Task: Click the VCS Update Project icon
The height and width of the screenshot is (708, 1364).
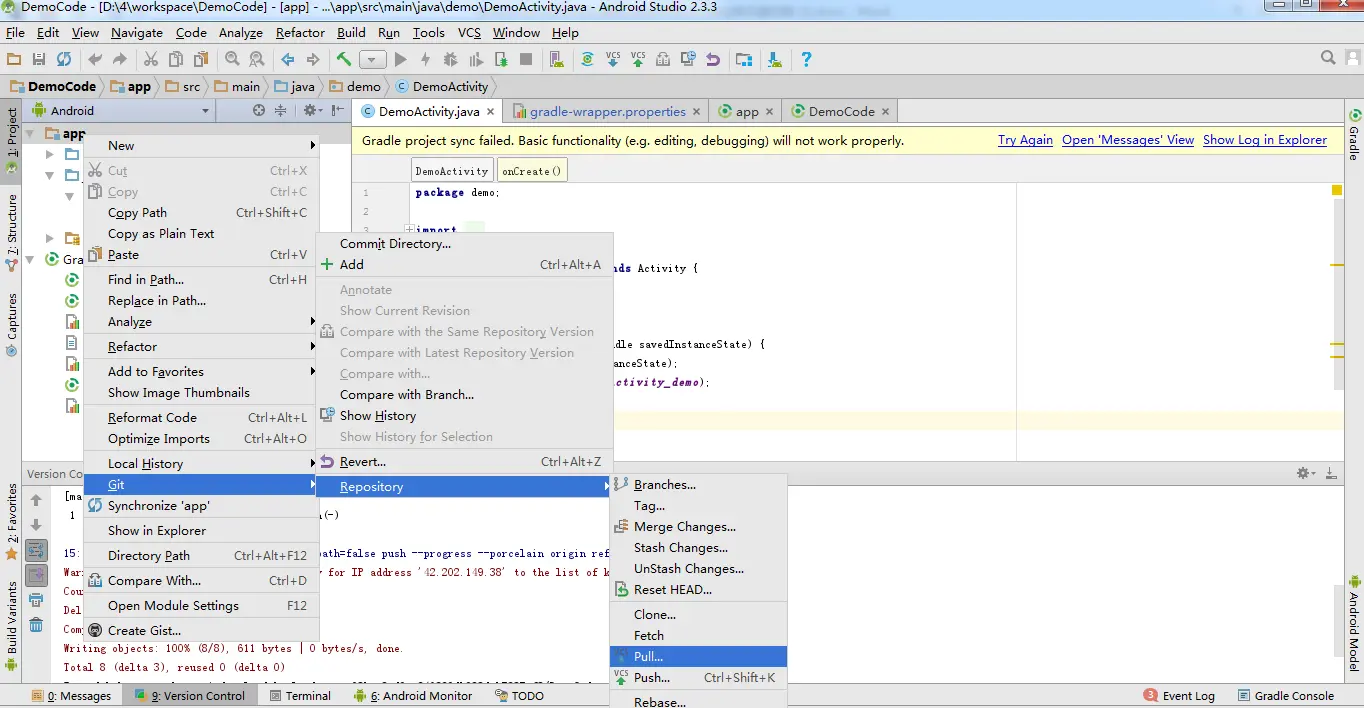Action: 613,60
